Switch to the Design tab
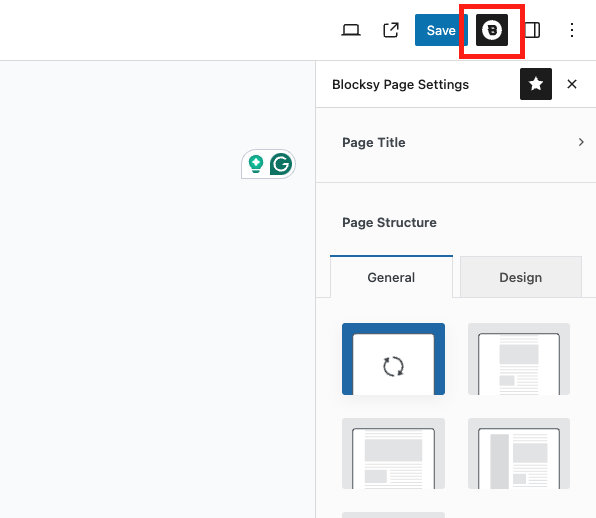 [x=521, y=277]
